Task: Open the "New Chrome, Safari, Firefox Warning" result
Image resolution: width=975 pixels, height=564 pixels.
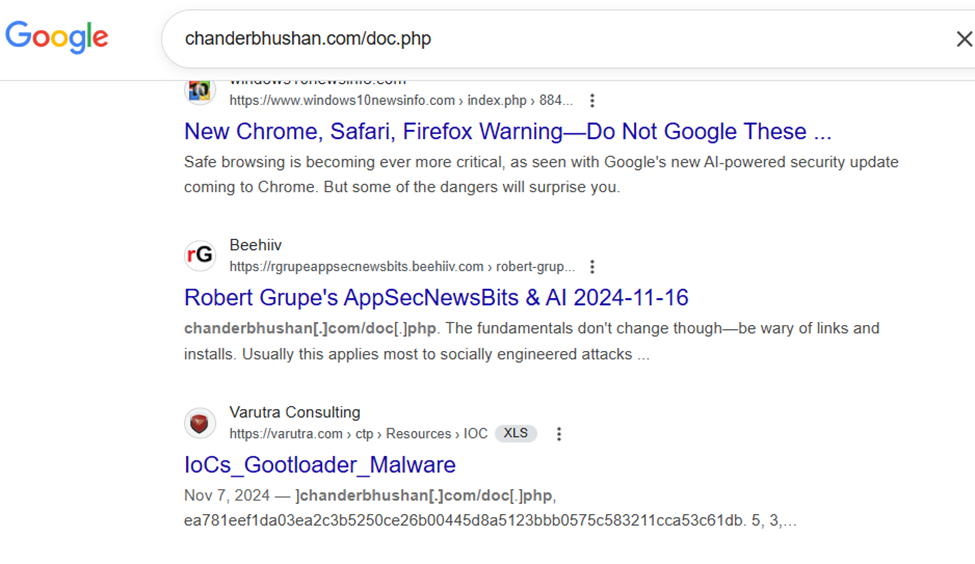Action: click(x=507, y=132)
